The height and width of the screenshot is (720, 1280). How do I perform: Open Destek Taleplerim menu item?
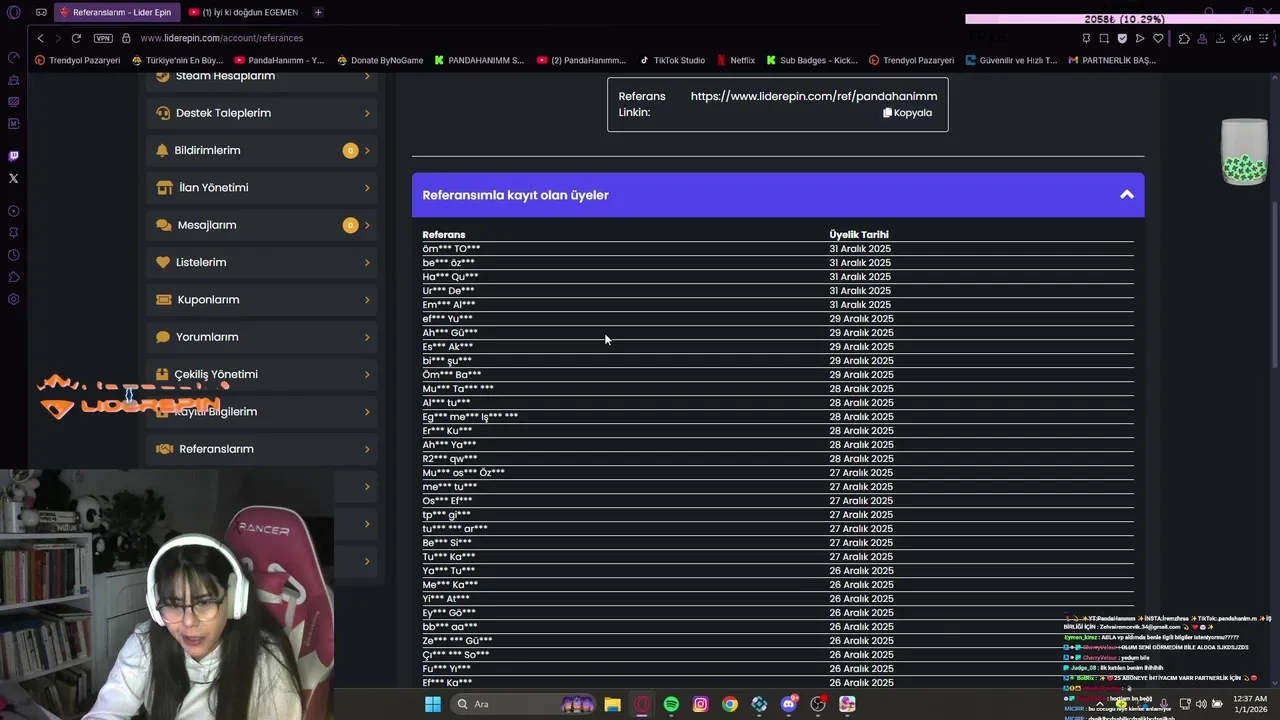[x=262, y=113]
